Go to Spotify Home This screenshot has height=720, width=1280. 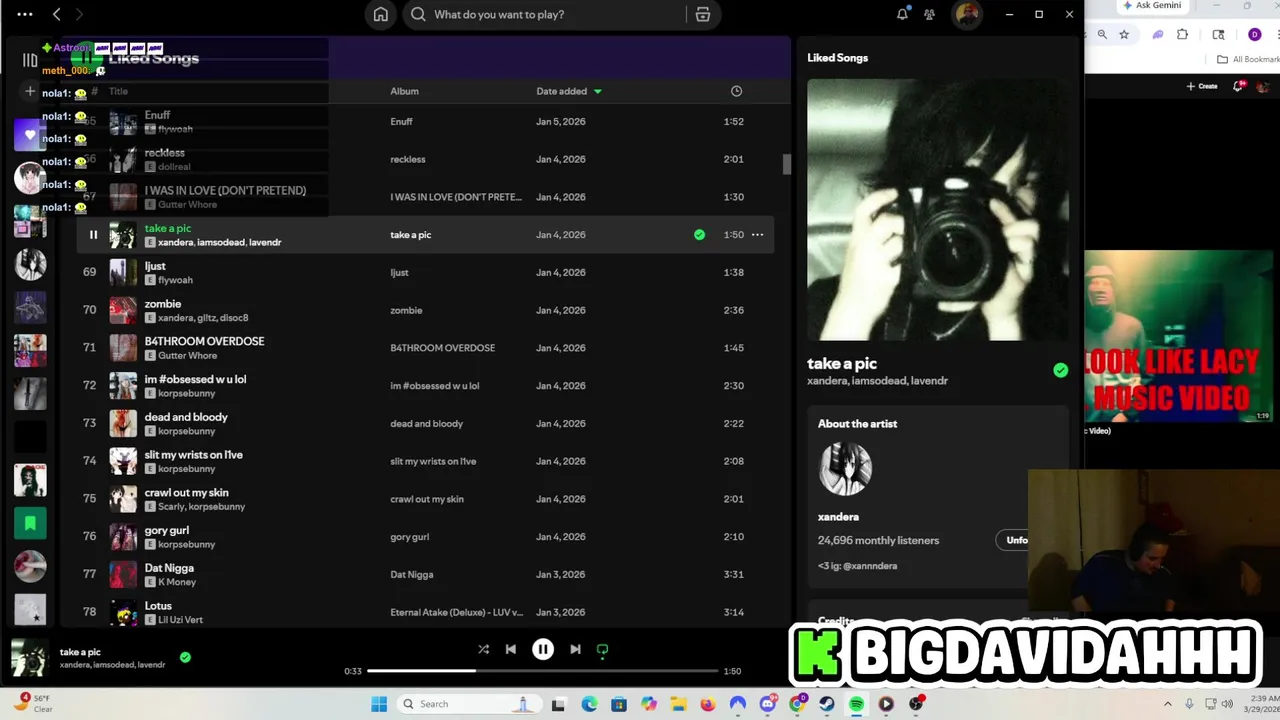coord(380,14)
